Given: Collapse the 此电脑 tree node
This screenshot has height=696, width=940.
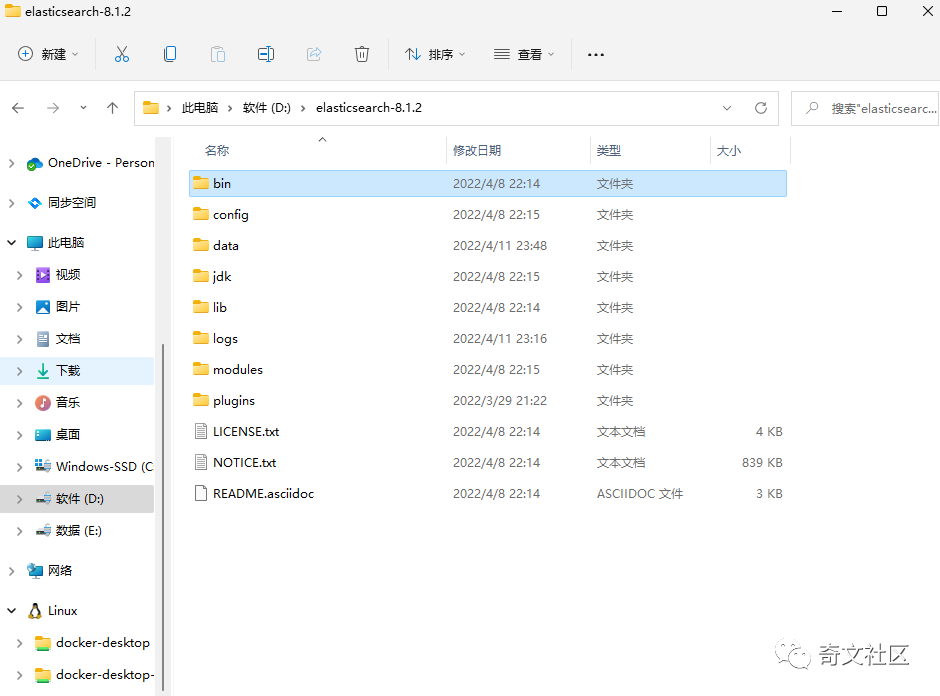Looking at the screenshot, I should pos(10,242).
